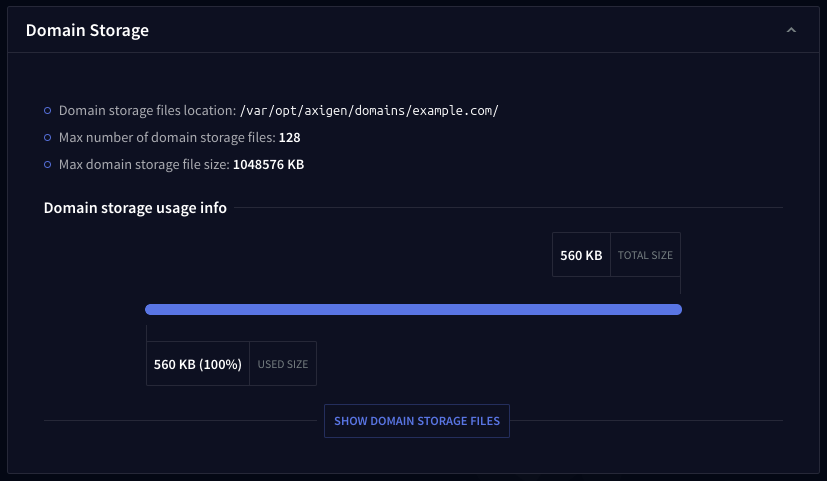
Task: Click the 560 KB total size value
Action: tap(581, 255)
